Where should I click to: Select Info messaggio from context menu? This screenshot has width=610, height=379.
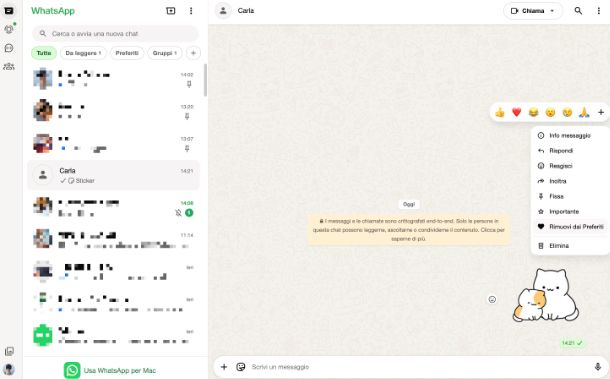(570, 135)
